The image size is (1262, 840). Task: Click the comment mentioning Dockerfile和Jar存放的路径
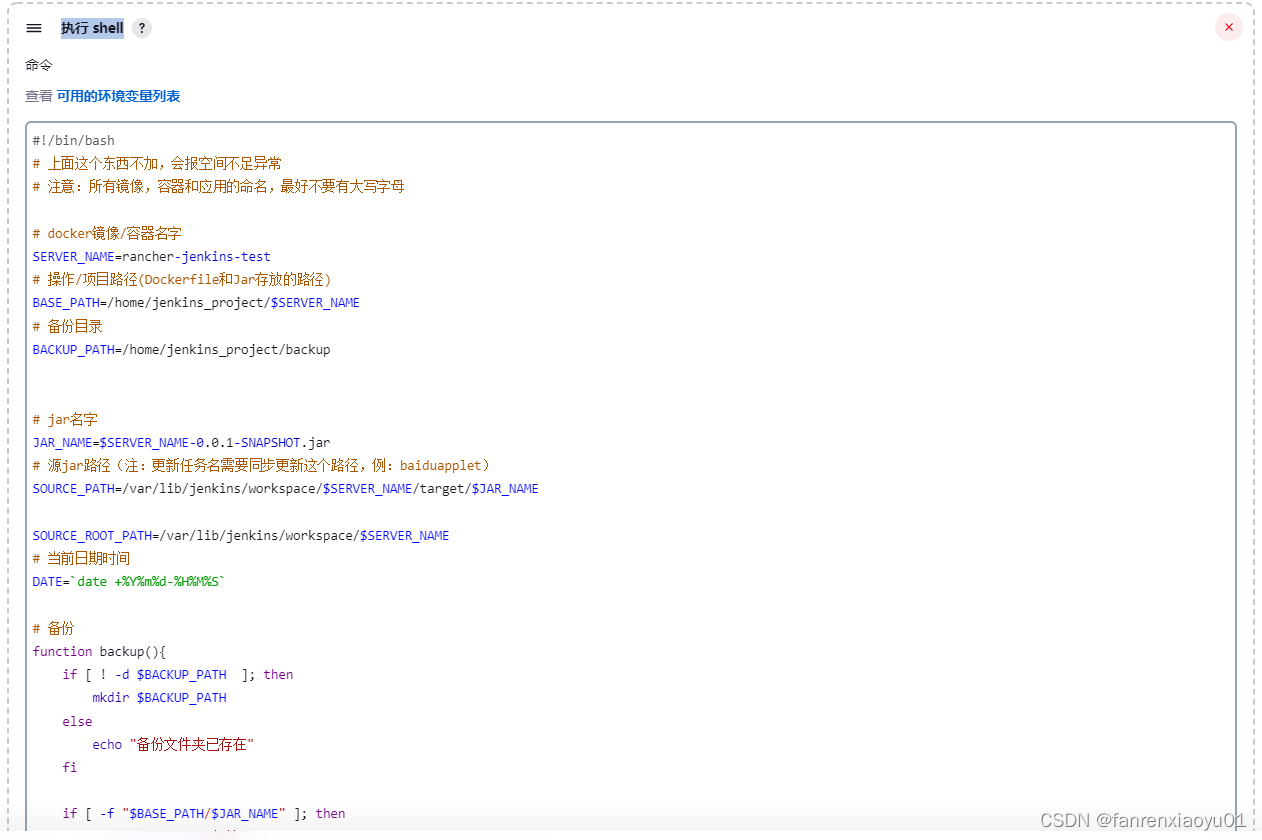[x=182, y=280]
